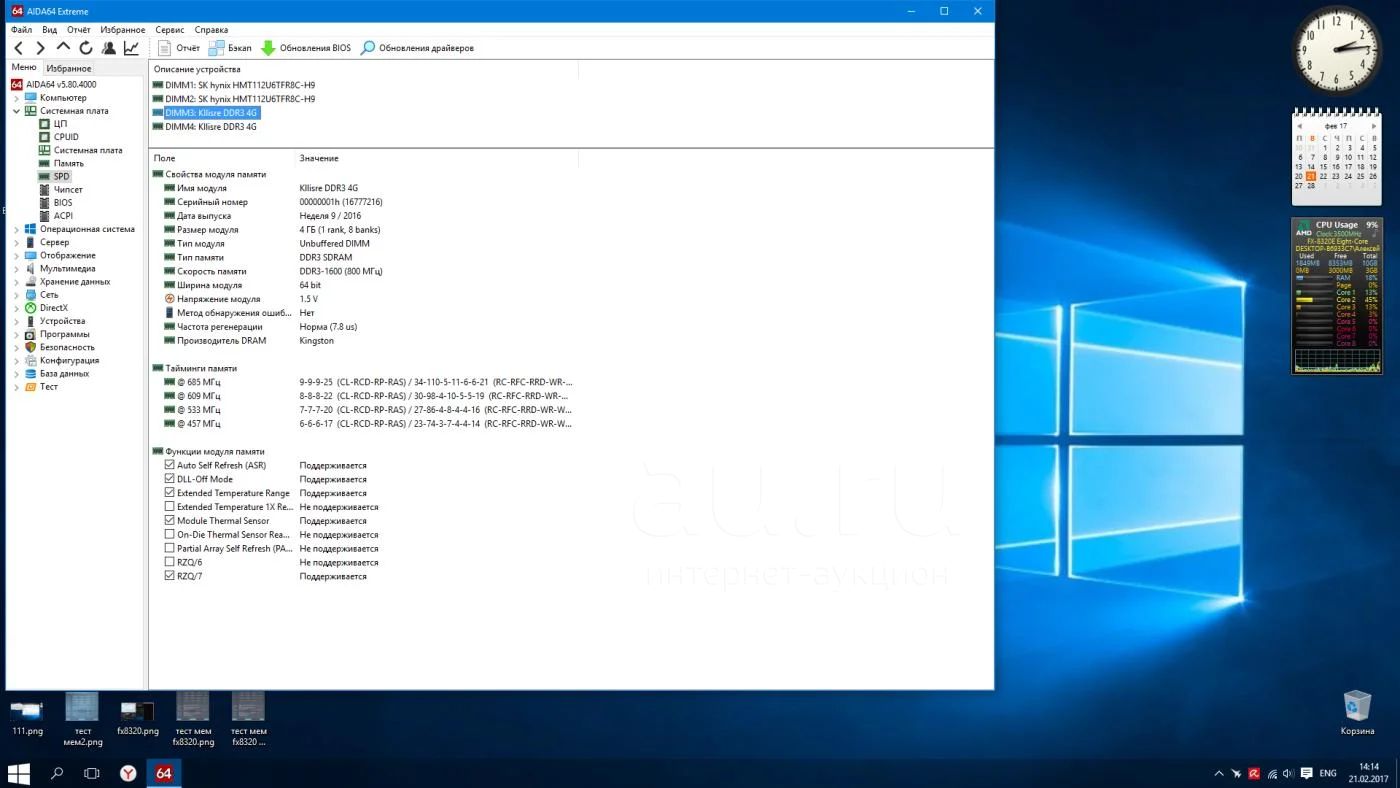The height and width of the screenshot is (788, 1400).
Task: Select the тест мем2.png desktop file
Action: point(82,719)
